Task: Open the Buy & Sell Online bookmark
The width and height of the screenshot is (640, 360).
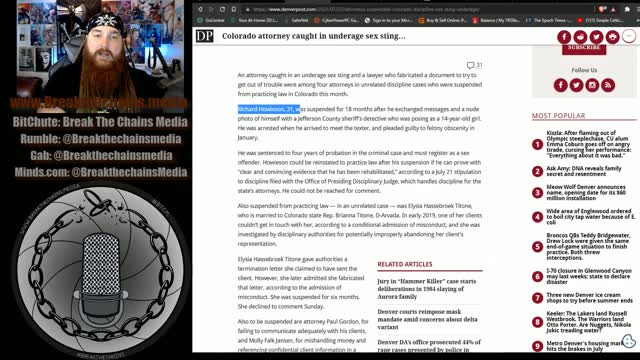Action: coord(443,20)
